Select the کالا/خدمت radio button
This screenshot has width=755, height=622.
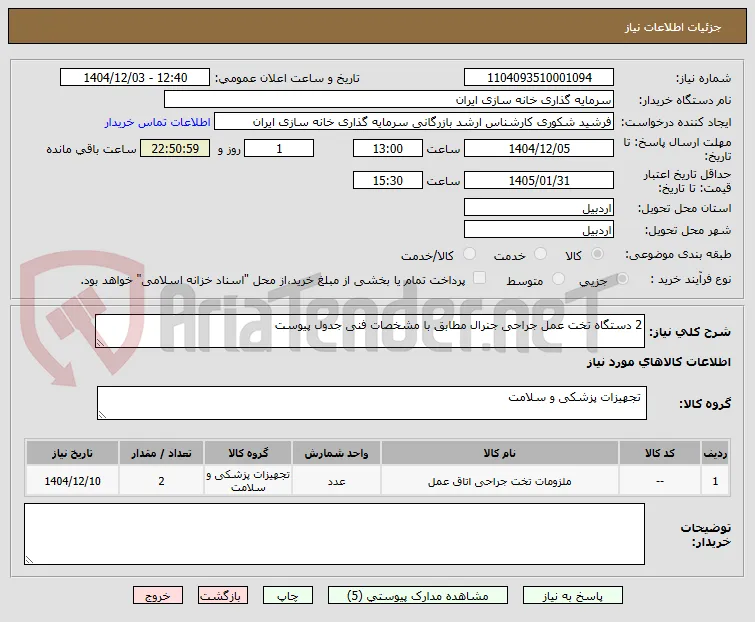[469, 254]
